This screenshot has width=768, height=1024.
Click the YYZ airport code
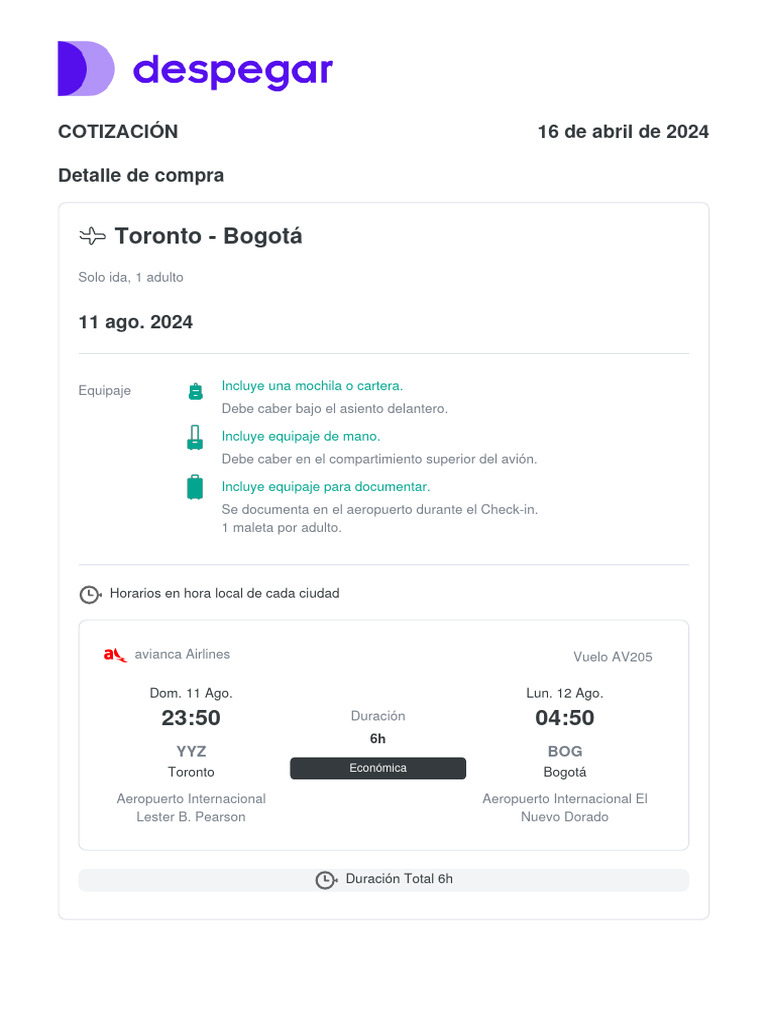191,751
